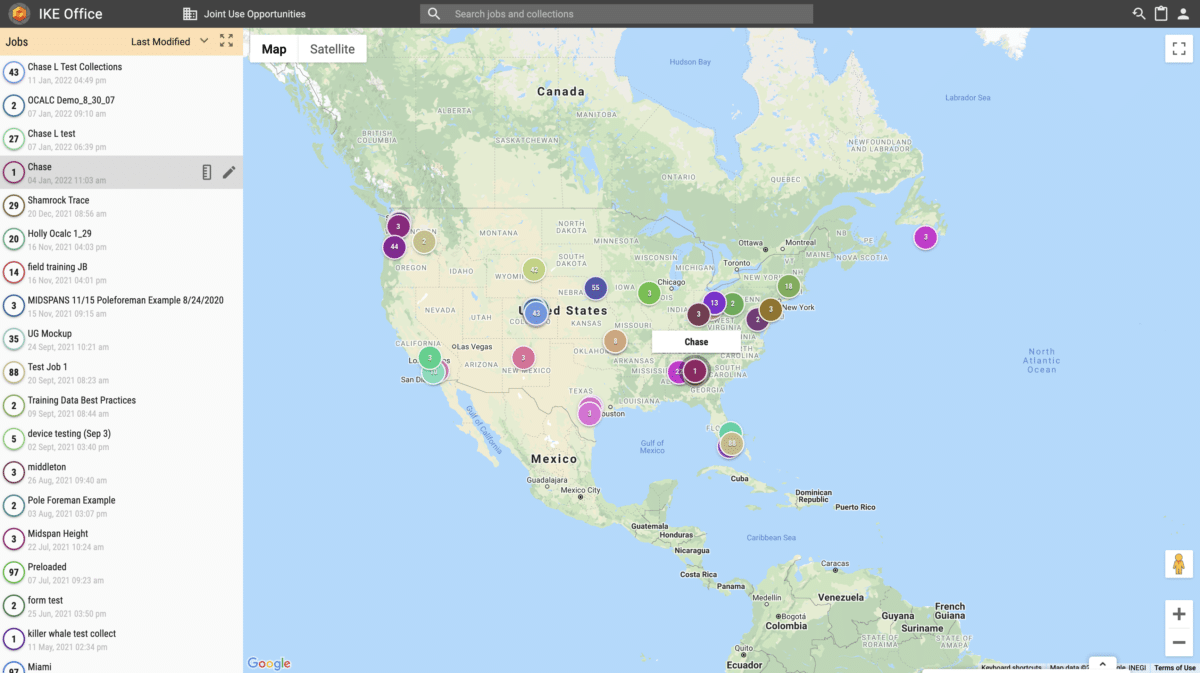Select the Map view tab
The image size is (1200, 673).
[274, 49]
